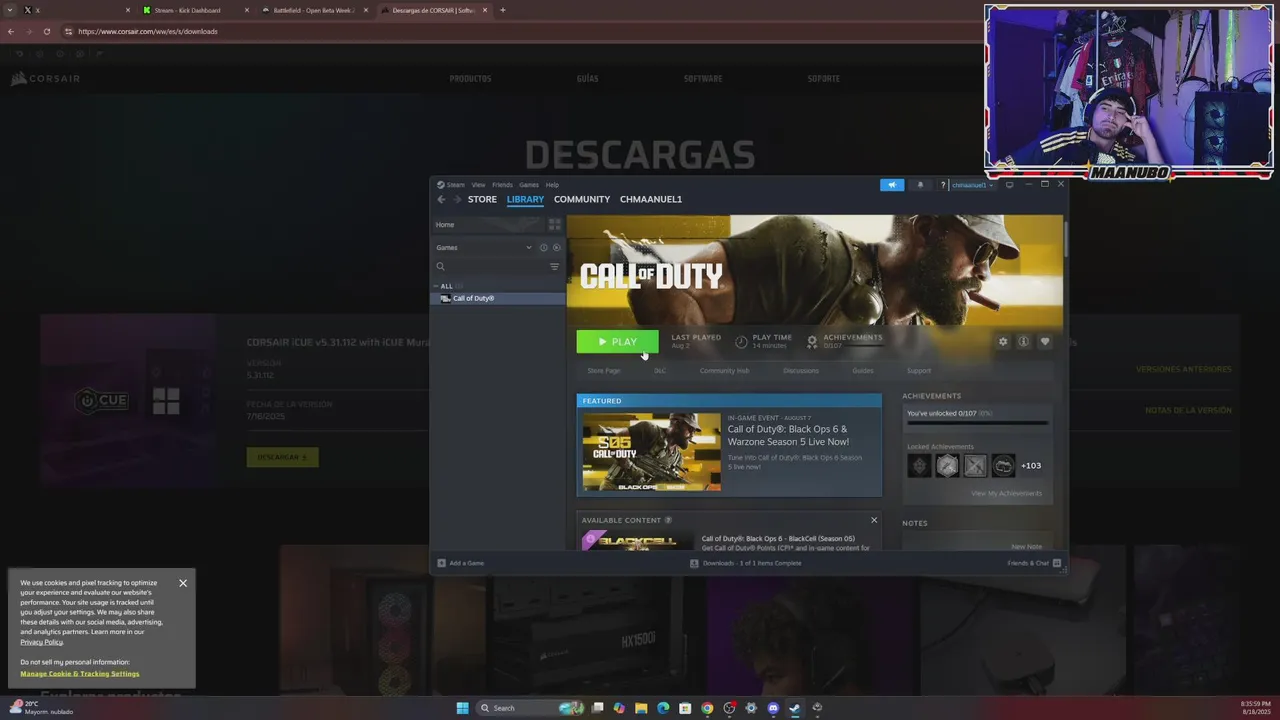This screenshot has height=720, width=1280.
Task: Switch to the STORE tab
Action: (x=482, y=199)
